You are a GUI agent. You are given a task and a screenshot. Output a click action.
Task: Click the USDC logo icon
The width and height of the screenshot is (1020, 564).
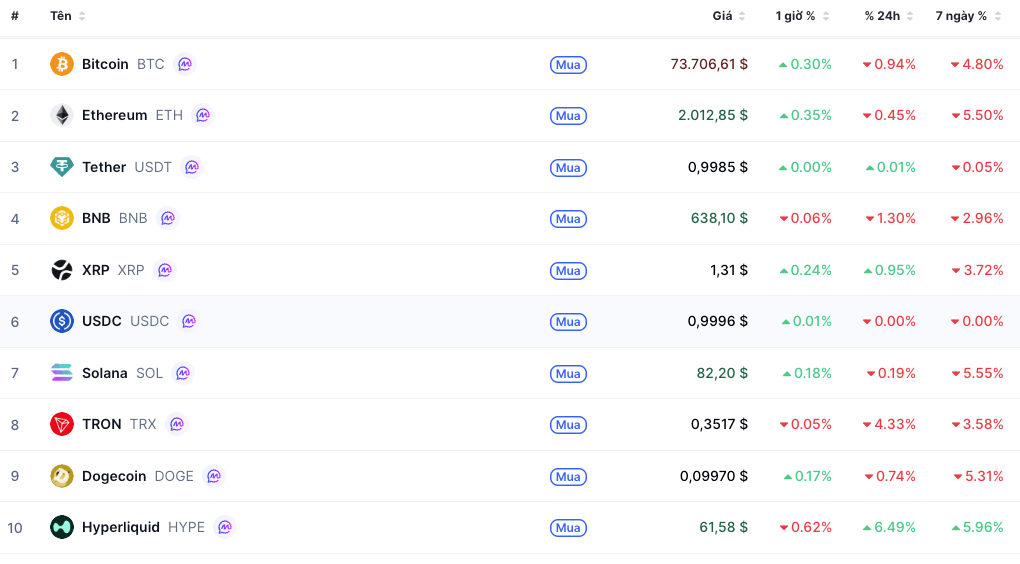[62, 321]
